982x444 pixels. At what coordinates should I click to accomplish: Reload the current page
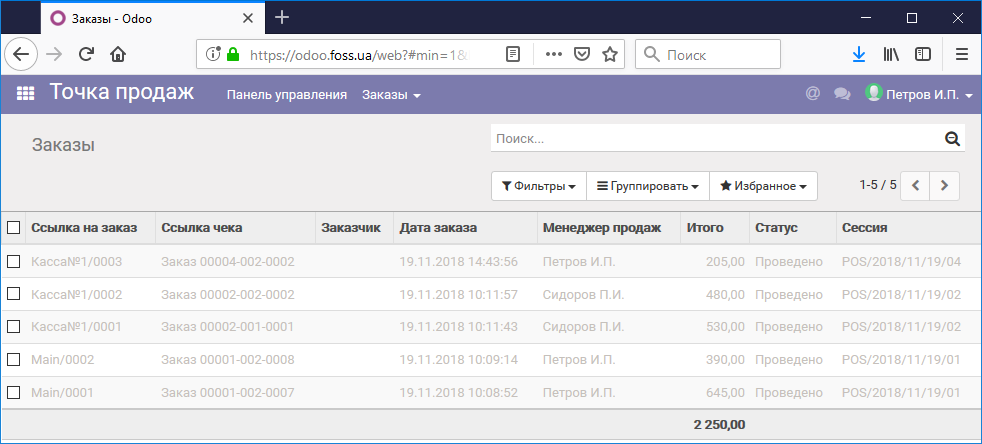click(x=86, y=54)
